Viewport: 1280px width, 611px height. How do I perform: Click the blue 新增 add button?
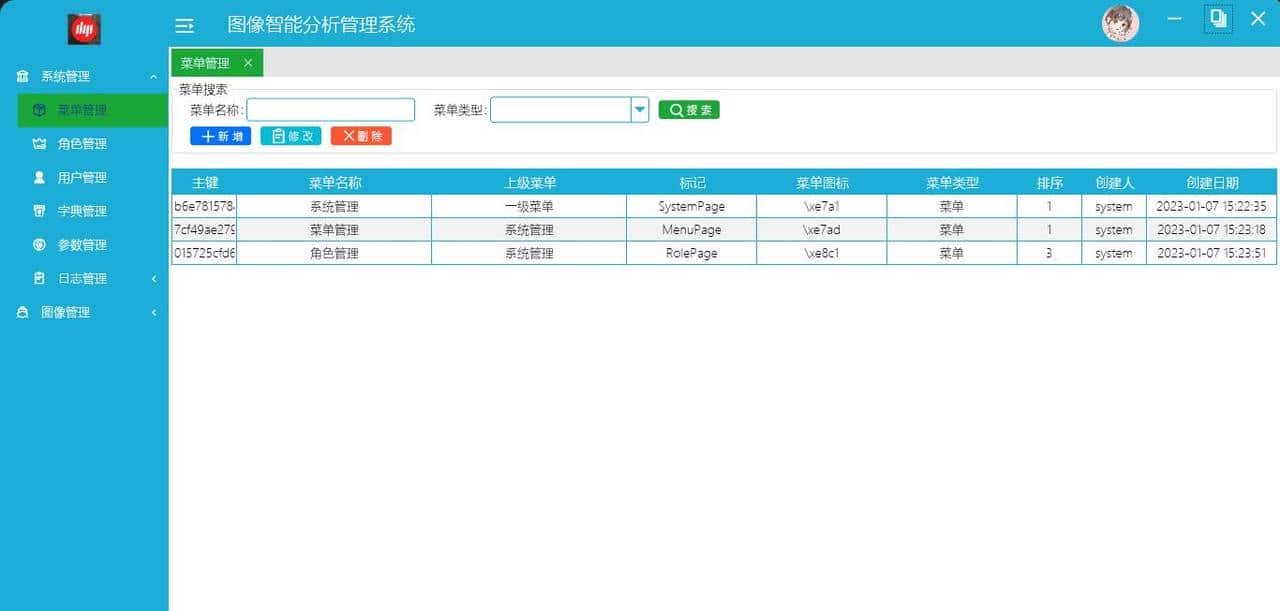[x=220, y=136]
